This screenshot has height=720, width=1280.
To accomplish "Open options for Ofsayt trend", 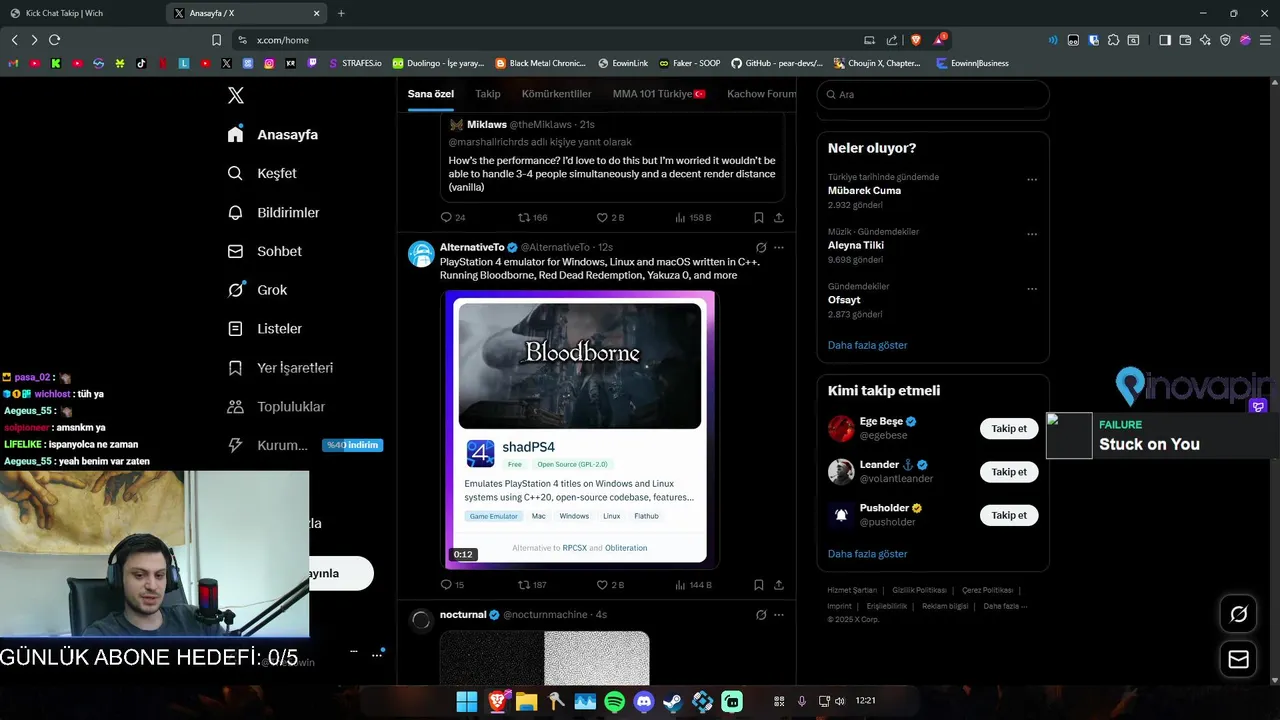I will 1032,289.
